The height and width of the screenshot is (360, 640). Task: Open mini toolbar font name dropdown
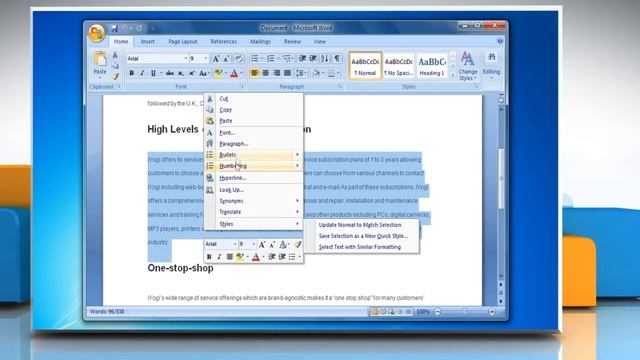235,244
